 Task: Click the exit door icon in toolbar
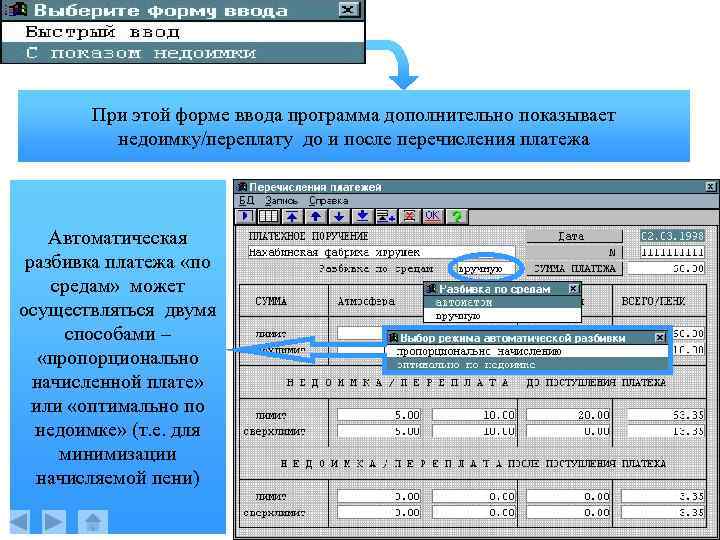tap(246, 216)
